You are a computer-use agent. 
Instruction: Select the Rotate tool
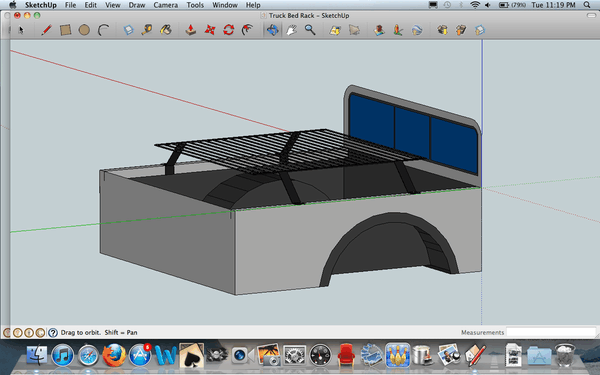tap(228, 30)
